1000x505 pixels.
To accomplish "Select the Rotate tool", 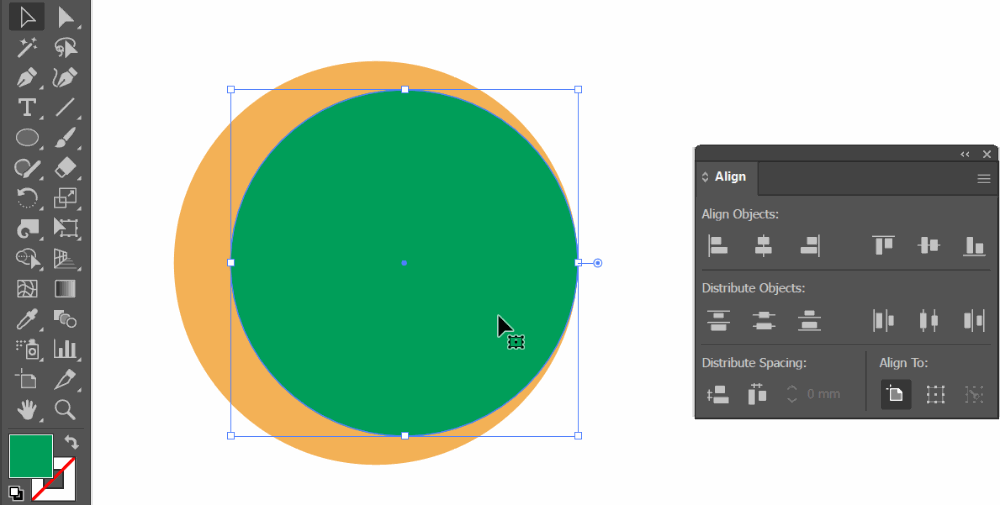I will 27,198.
